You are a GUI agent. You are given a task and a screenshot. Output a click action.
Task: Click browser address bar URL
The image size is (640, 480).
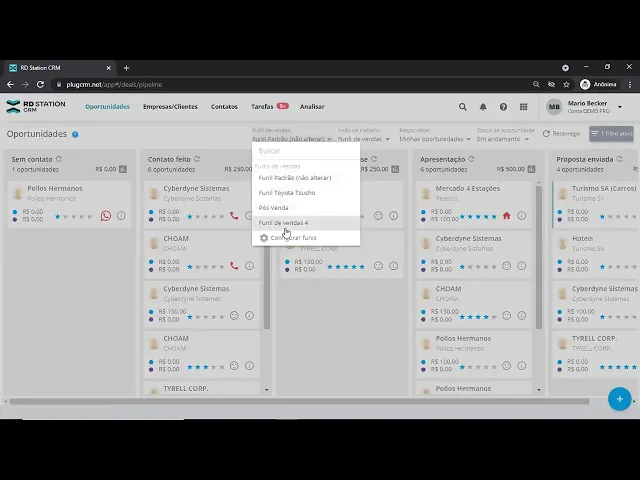114,84
